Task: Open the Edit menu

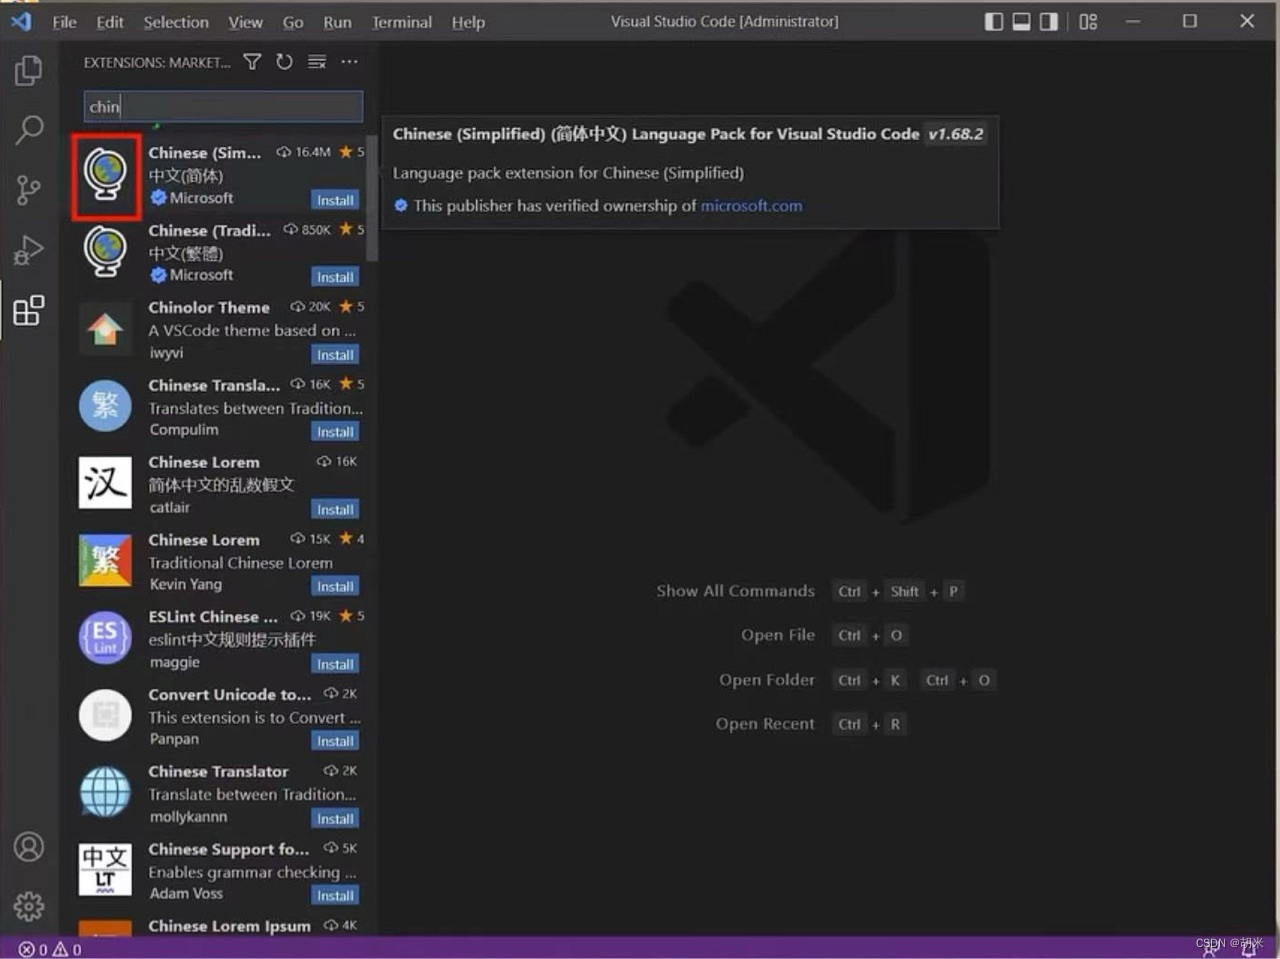Action: (x=110, y=22)
